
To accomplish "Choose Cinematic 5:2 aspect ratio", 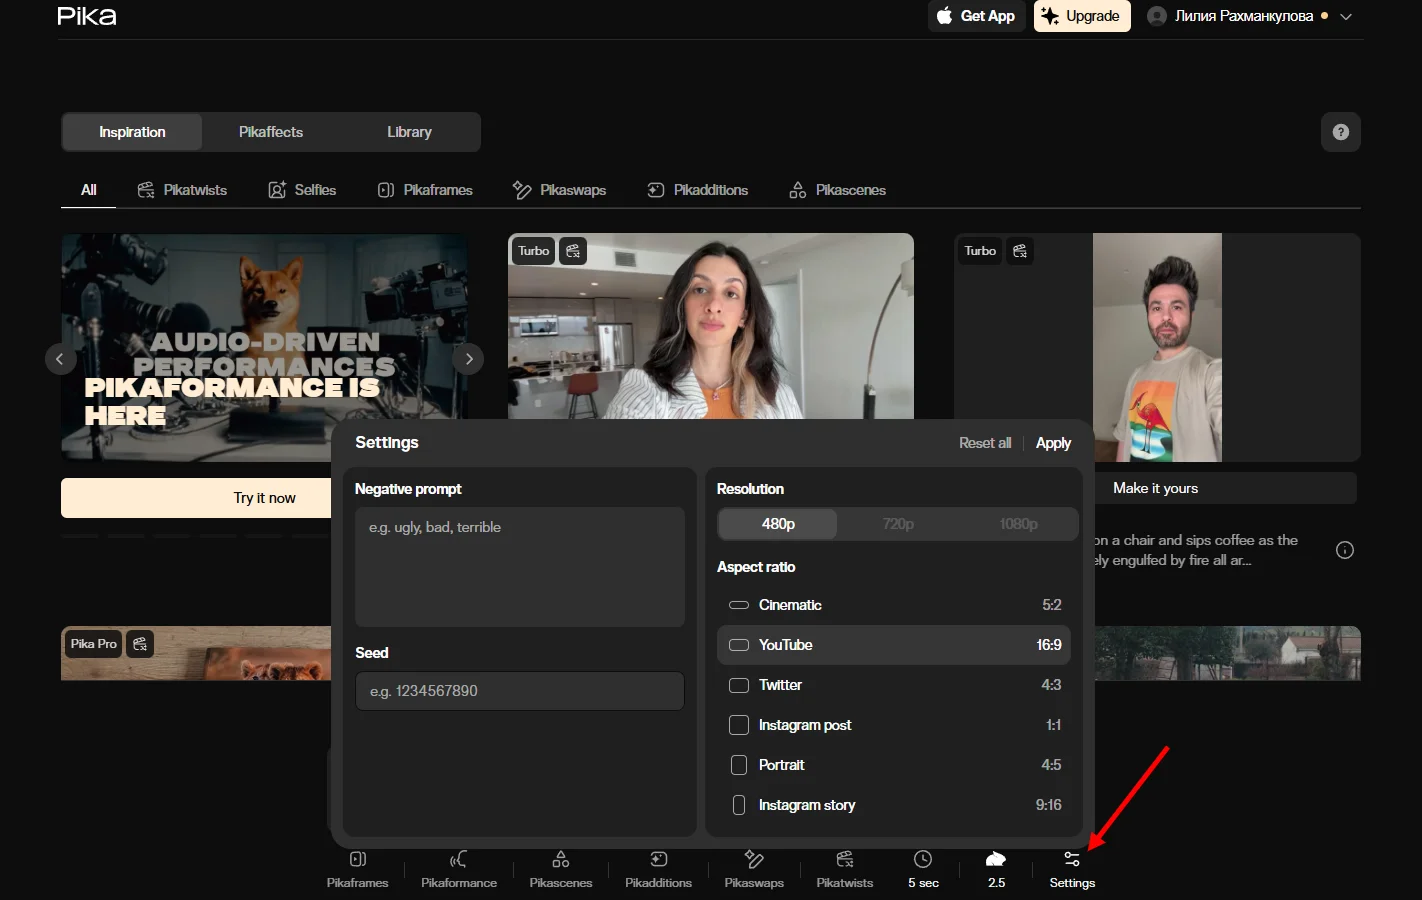I will click(x=894, y=605).
